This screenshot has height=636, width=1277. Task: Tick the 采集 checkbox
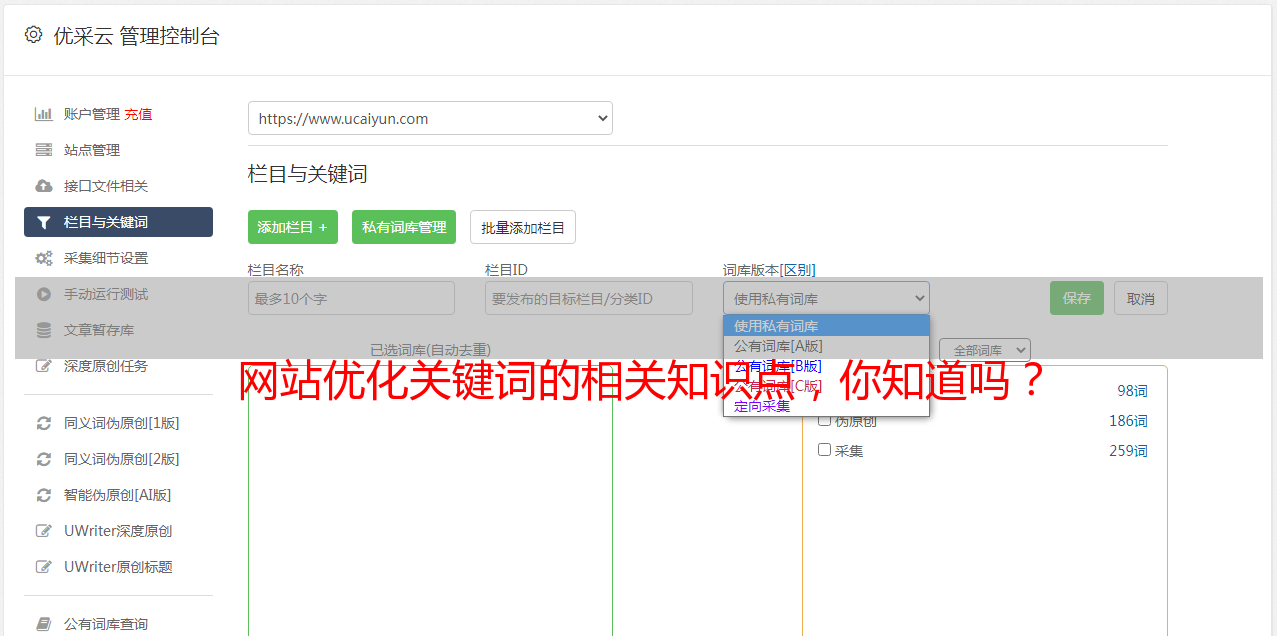point(824,450)
